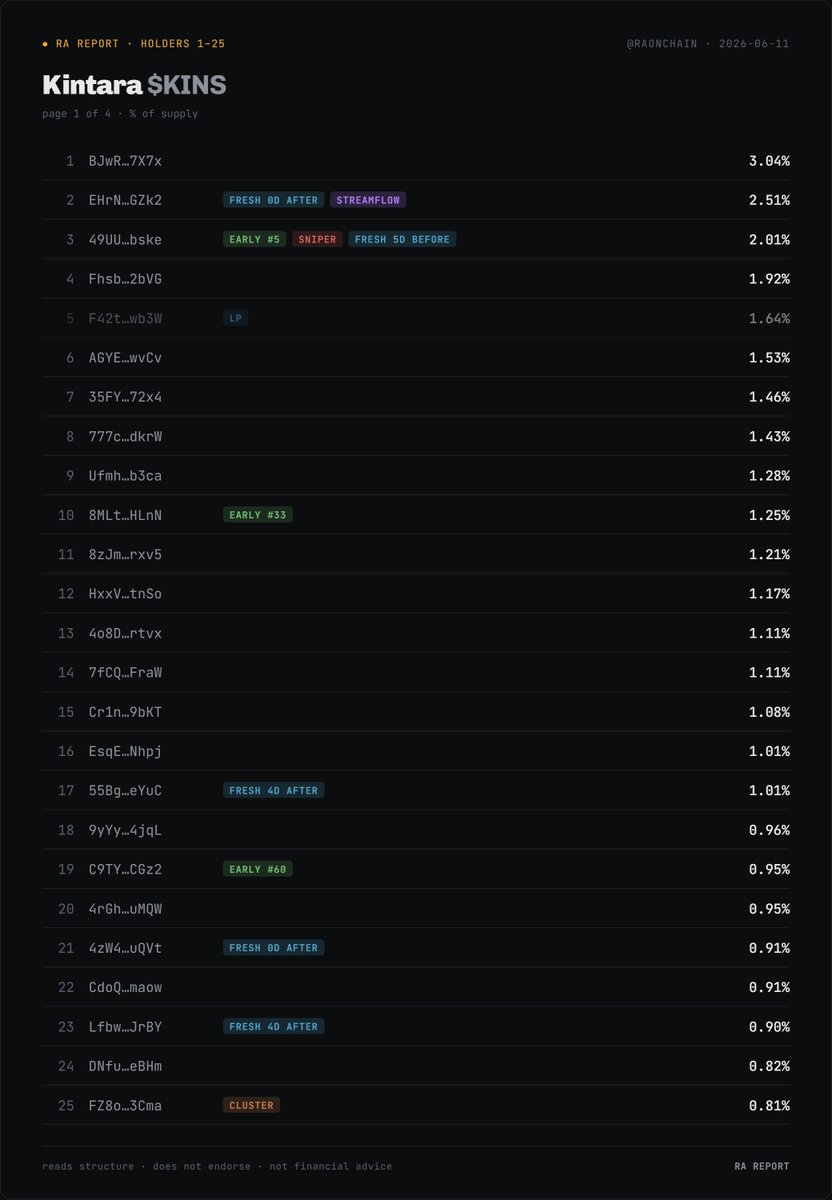Select FRESH 4D AFTER tag on holder 23
The height and width of the screenshot is (1200, 832).
click(274, 1026)
